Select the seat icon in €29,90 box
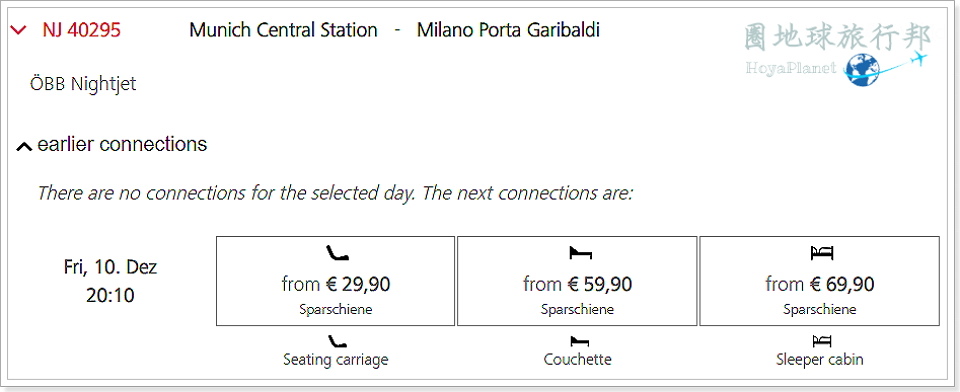Image resolution: width=960 pixels, height=392 pixels. [x=336, y=252]
